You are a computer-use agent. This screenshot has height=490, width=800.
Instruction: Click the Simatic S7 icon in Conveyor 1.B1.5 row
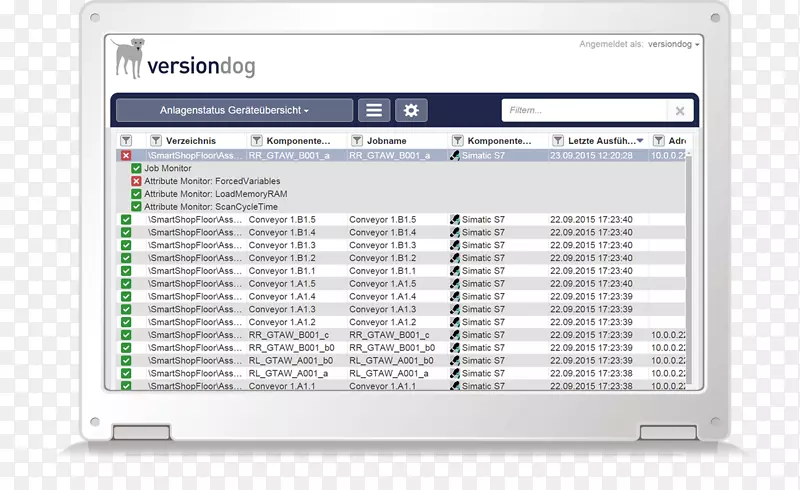pyautogui.click(x=455, y=219)
